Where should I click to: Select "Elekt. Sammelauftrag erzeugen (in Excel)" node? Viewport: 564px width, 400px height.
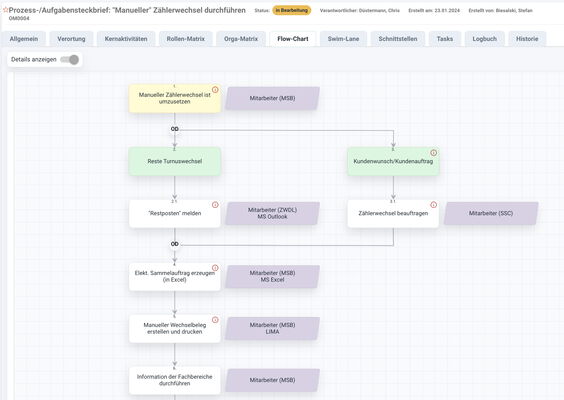pos(175,277)
